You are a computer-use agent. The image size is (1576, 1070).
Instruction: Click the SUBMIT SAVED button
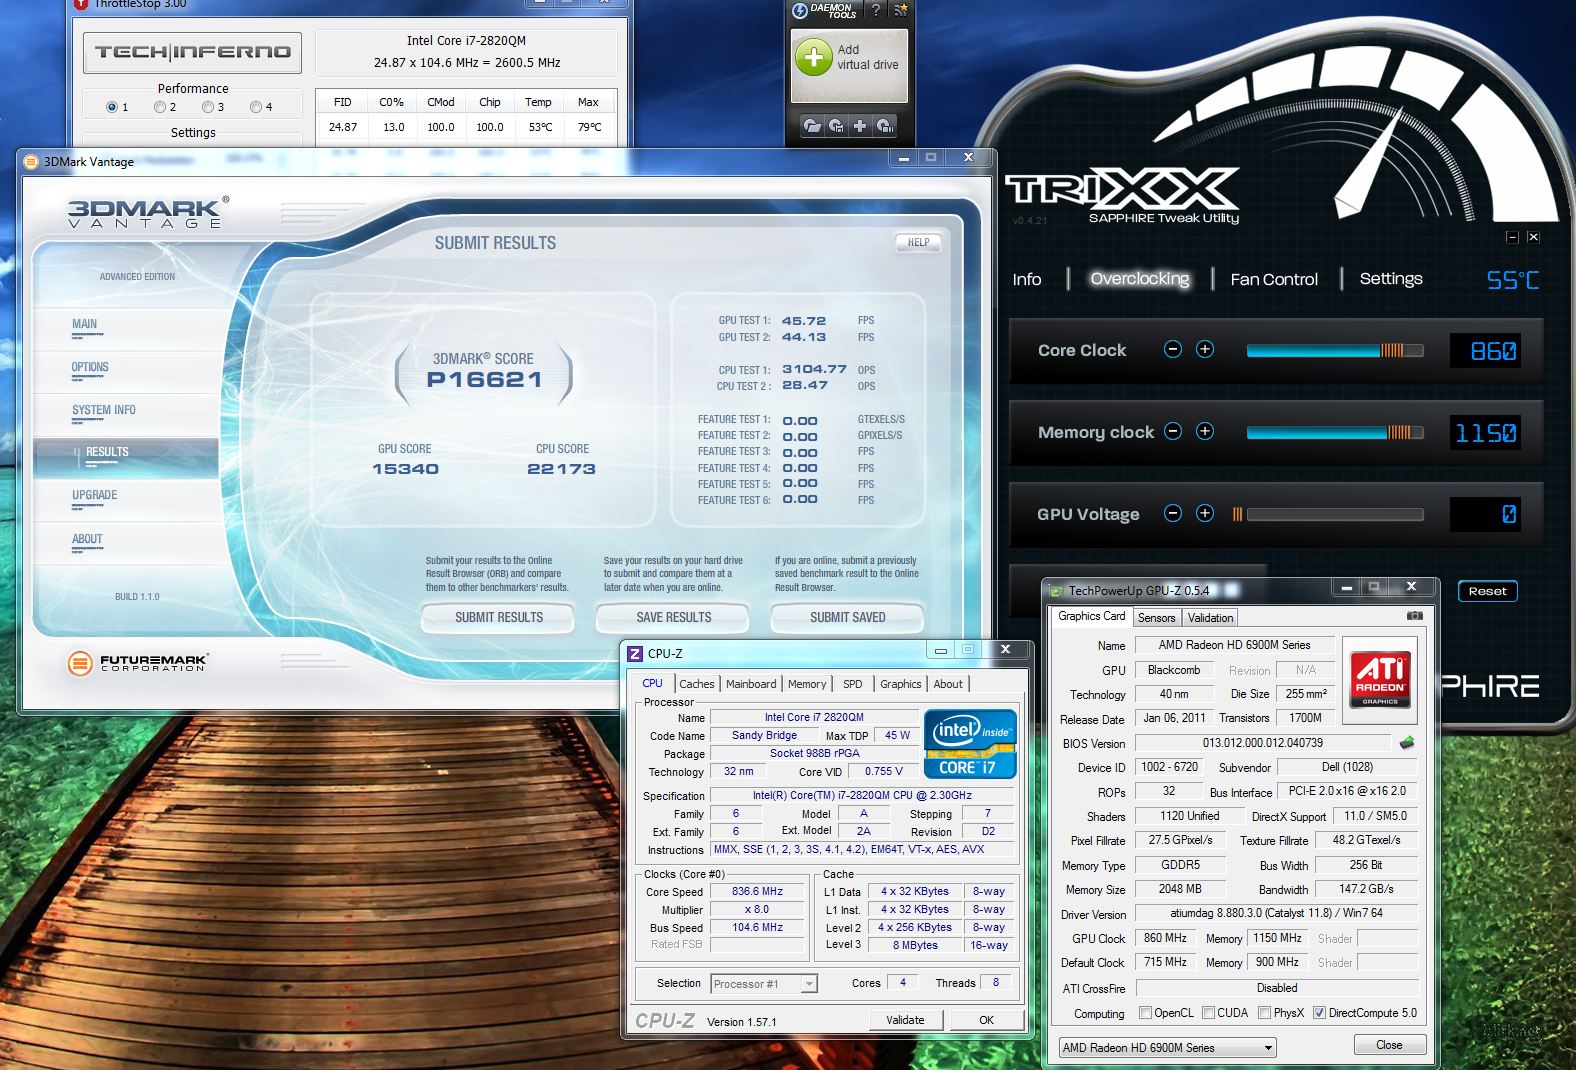(x=847, y=617)
